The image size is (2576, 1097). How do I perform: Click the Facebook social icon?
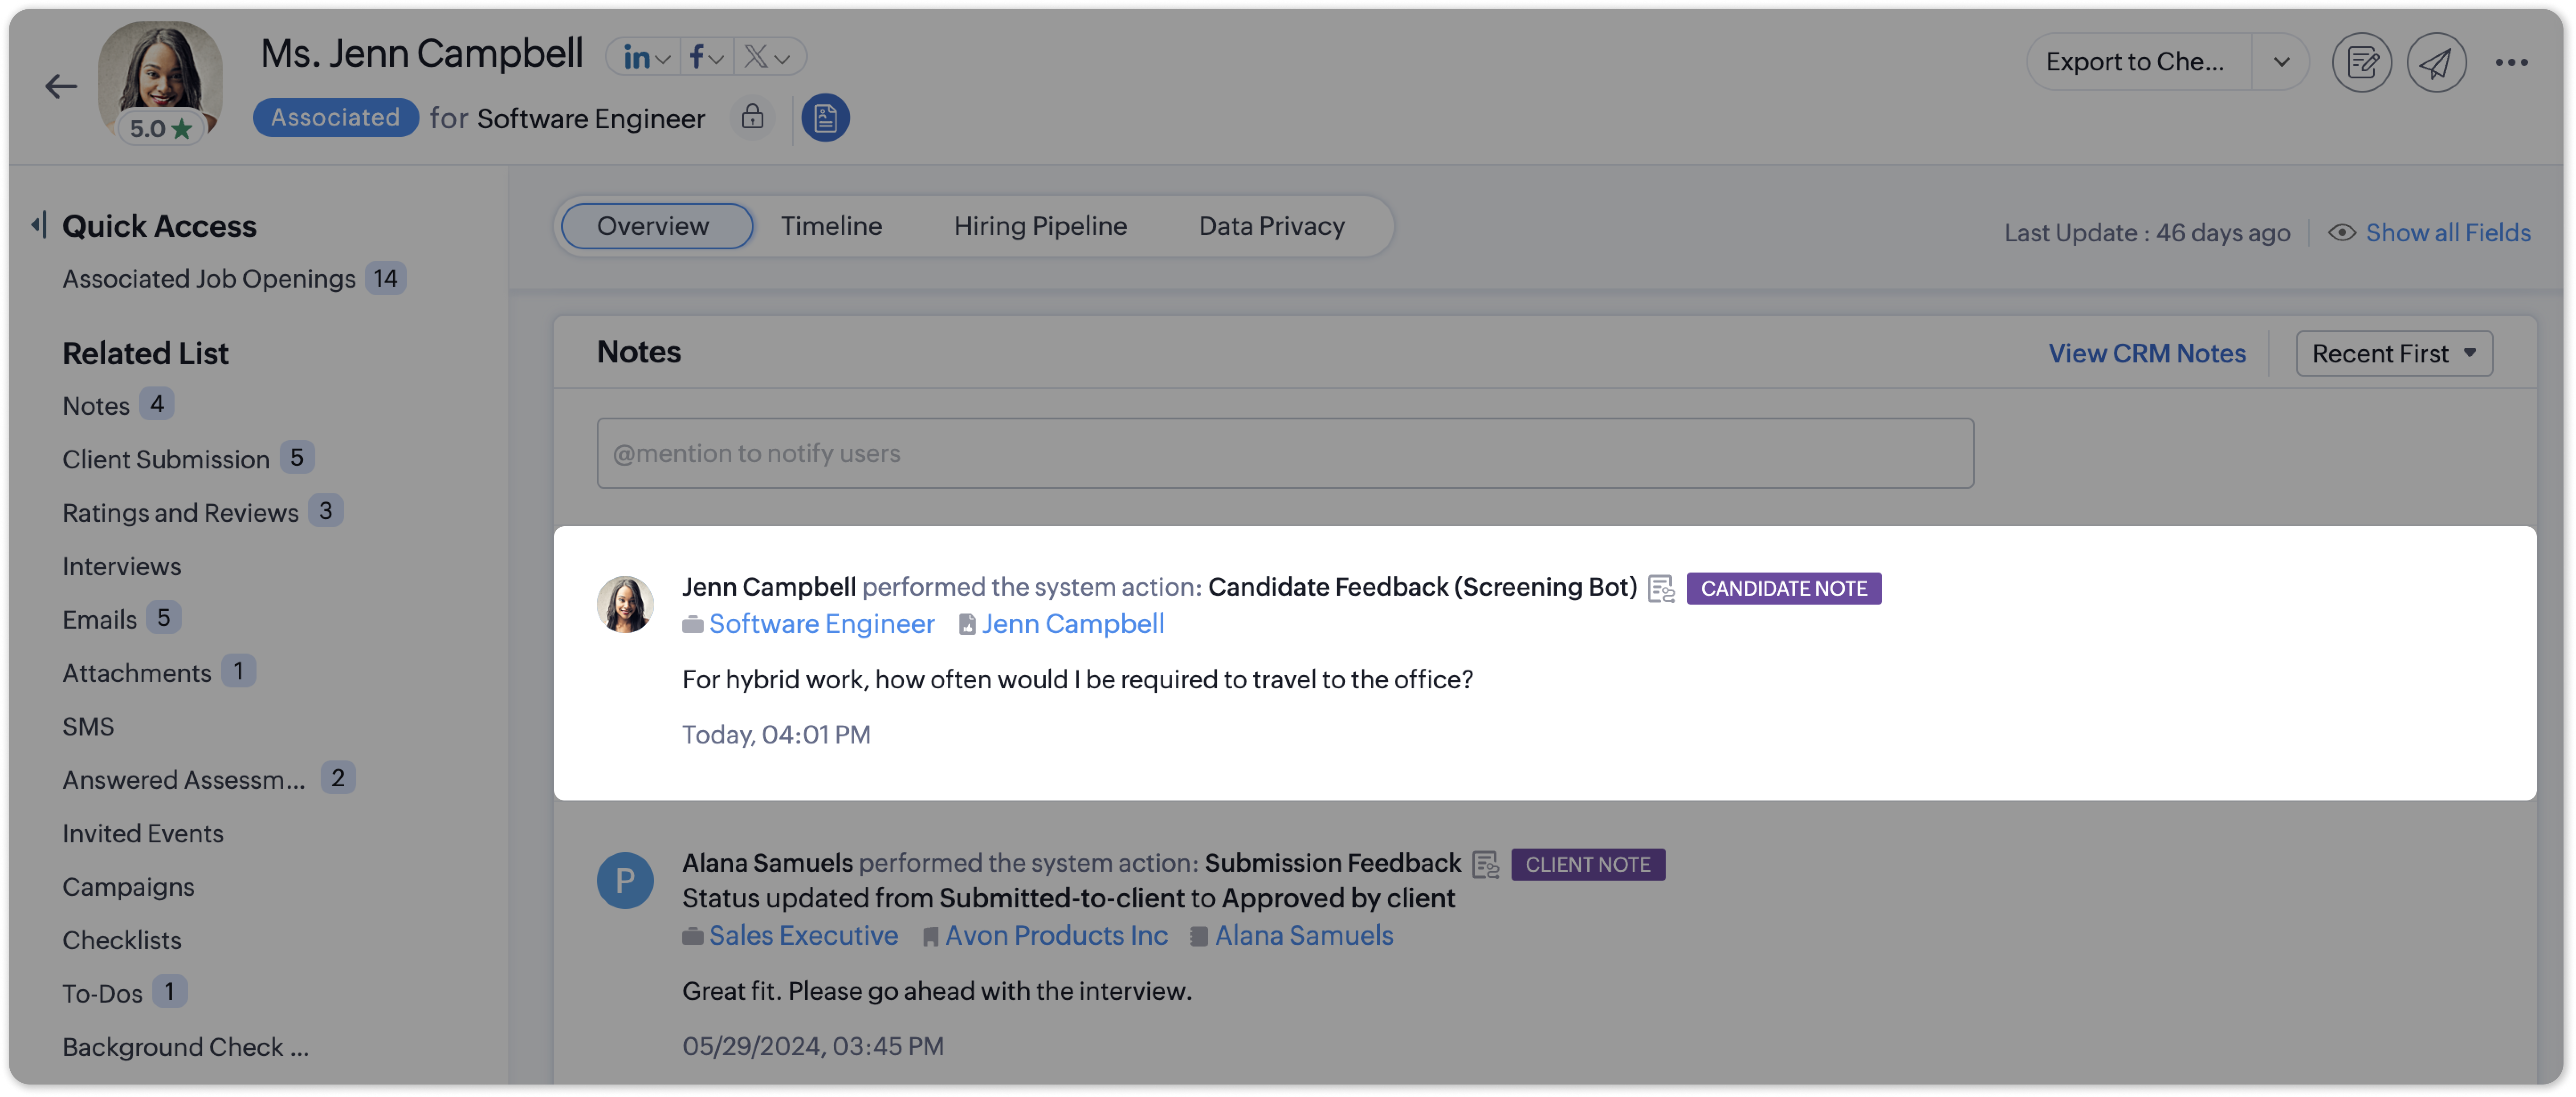(x=696, y=57)
